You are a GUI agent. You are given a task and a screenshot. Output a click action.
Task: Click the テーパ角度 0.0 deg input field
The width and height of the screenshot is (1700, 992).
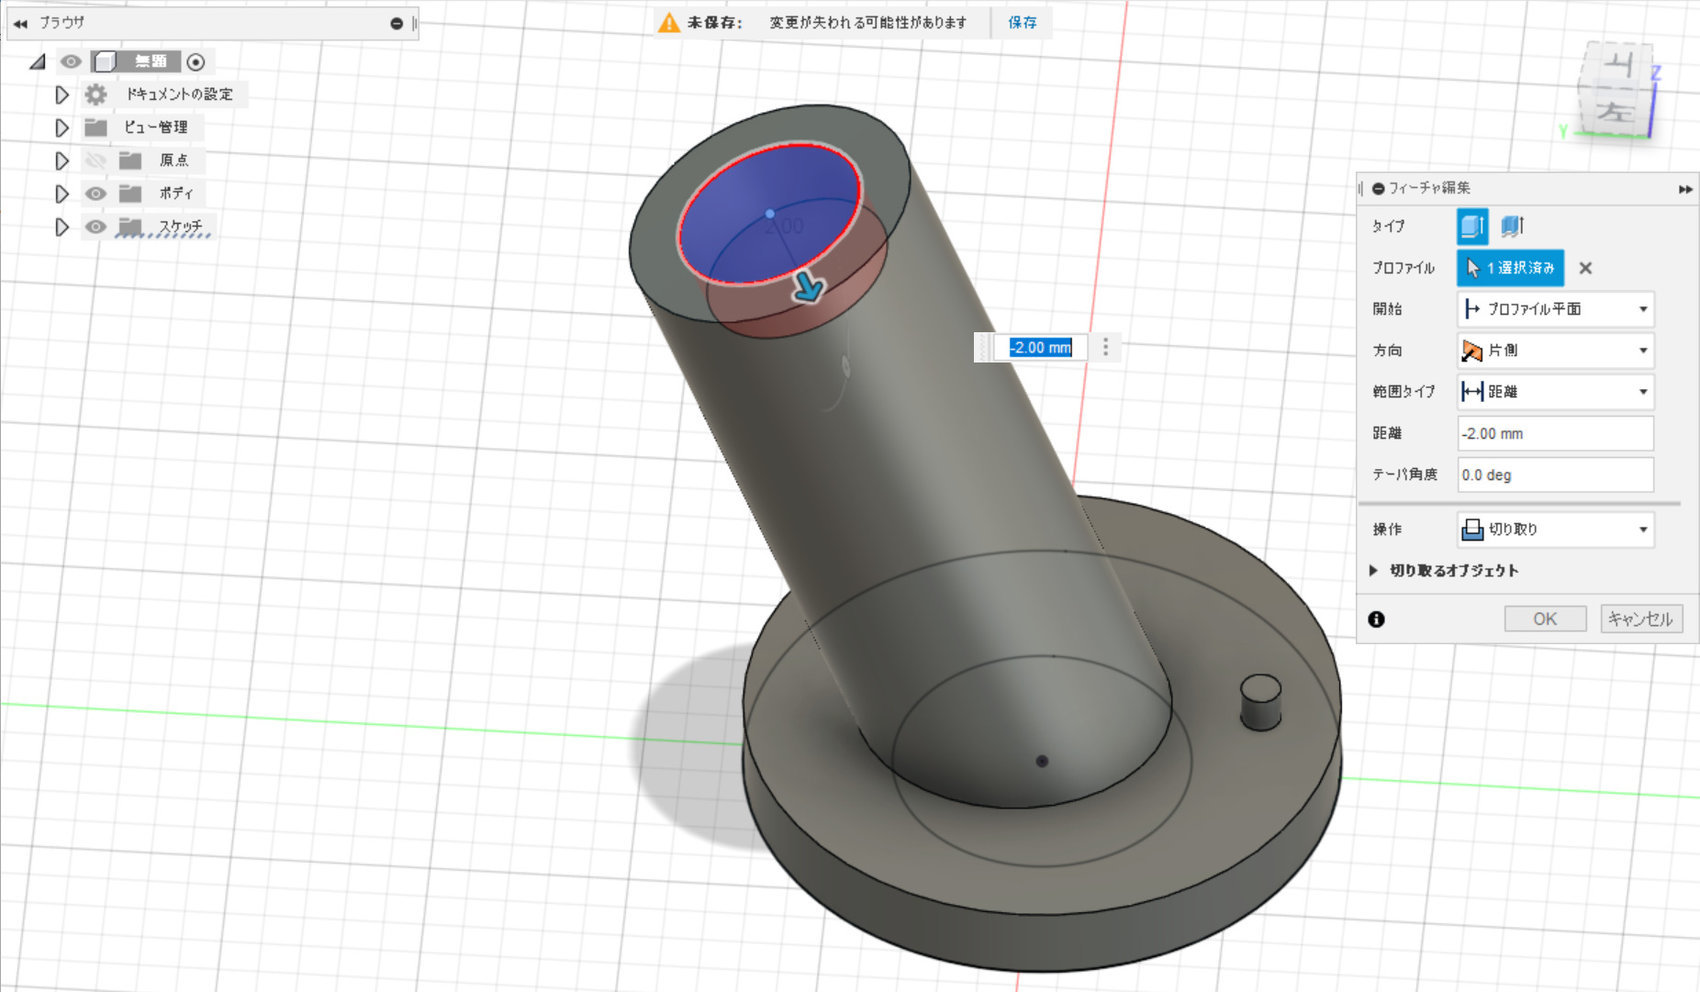(1555, 475)
